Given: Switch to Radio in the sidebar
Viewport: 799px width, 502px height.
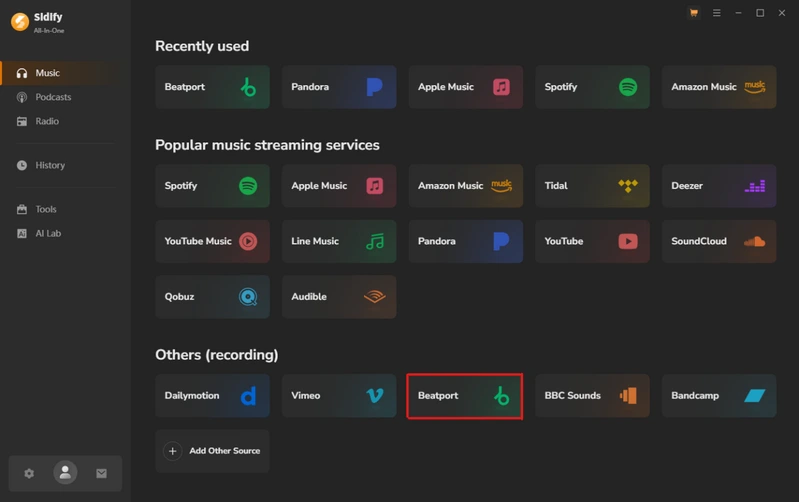Looking at the screenshot, I should point(65,121).
